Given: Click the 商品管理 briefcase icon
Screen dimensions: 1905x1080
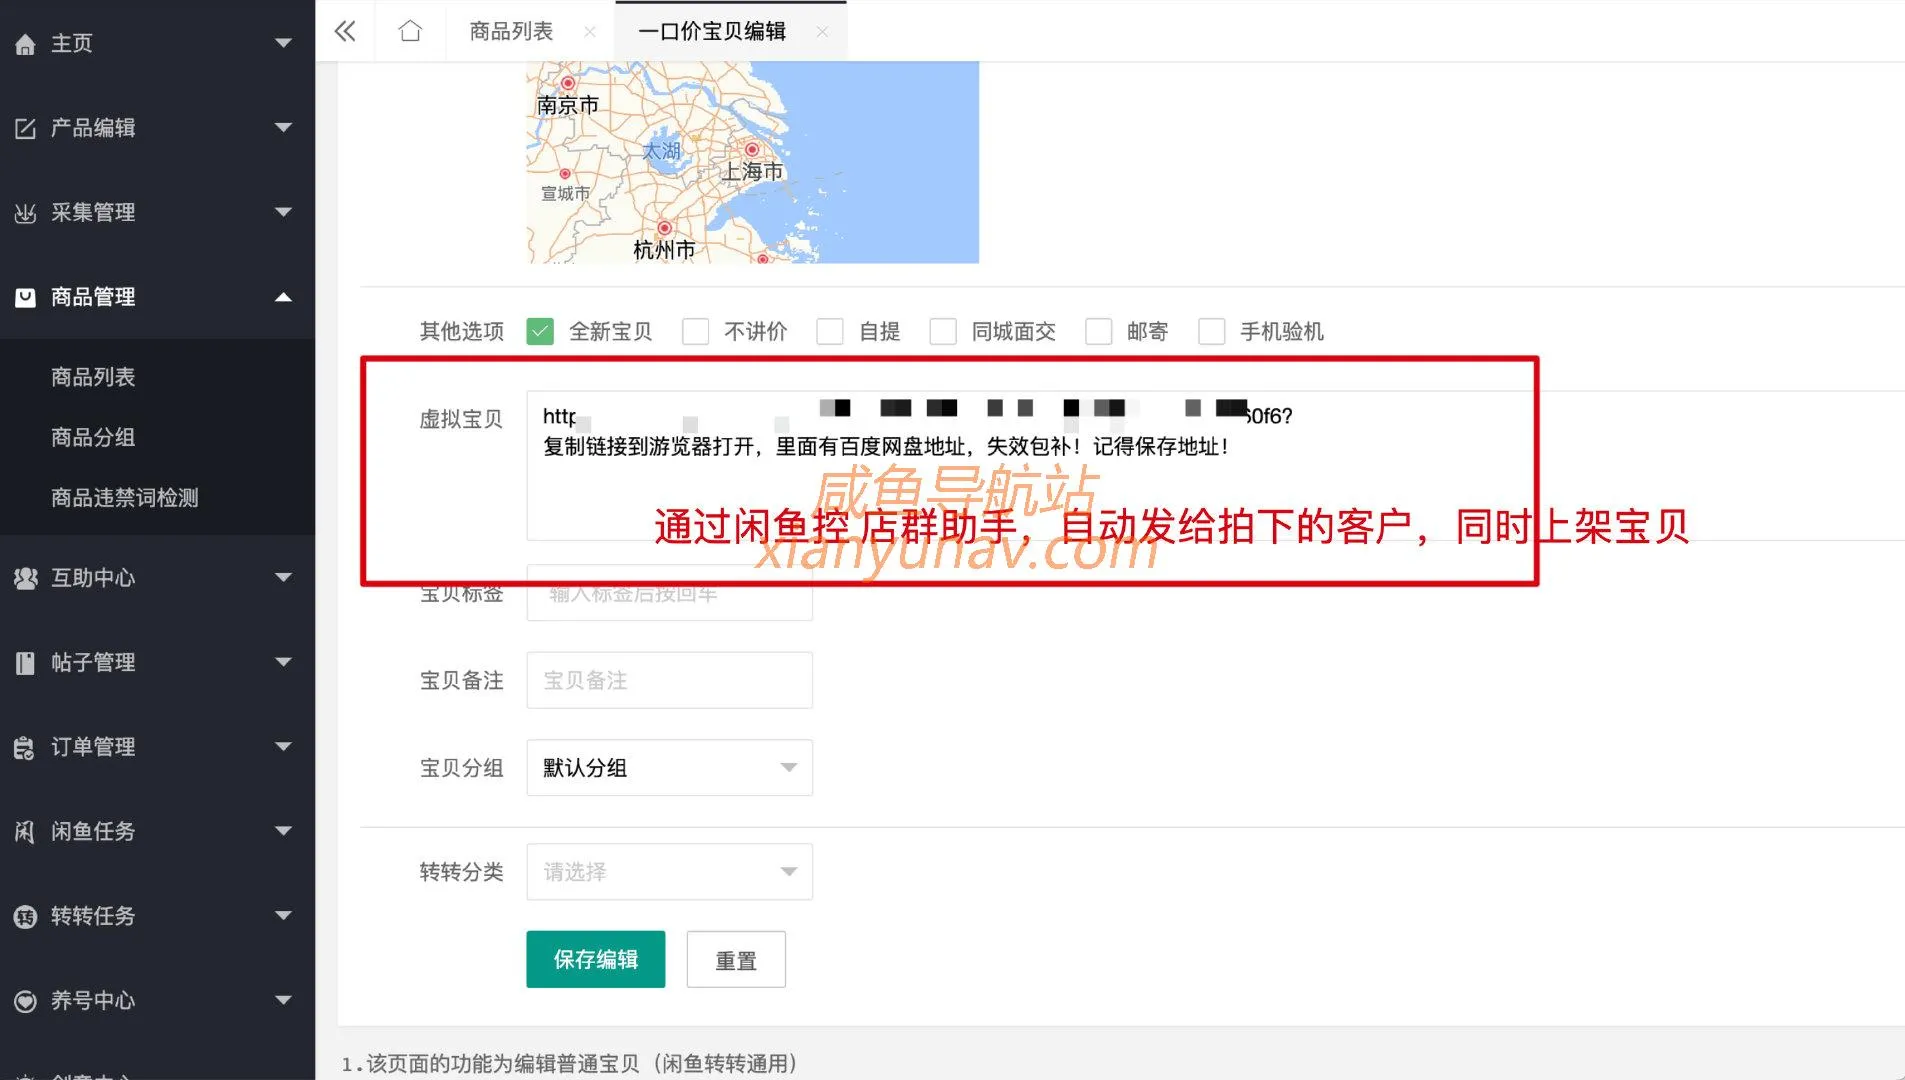Looking at the screenshot, I should click(x=26, y=297).
